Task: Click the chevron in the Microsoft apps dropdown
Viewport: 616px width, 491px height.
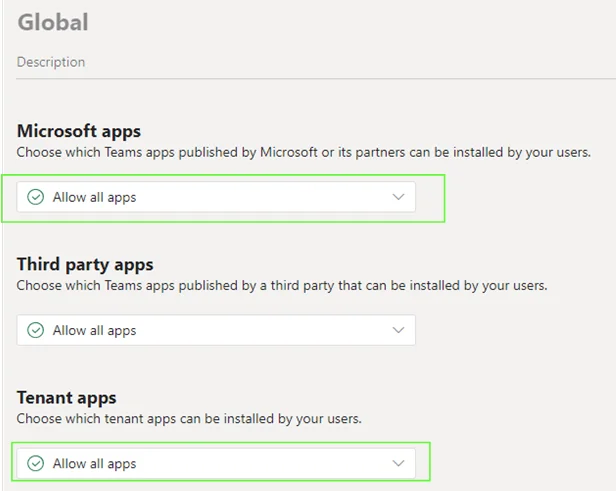Action: pyautogui.click(x=398, y=197)
